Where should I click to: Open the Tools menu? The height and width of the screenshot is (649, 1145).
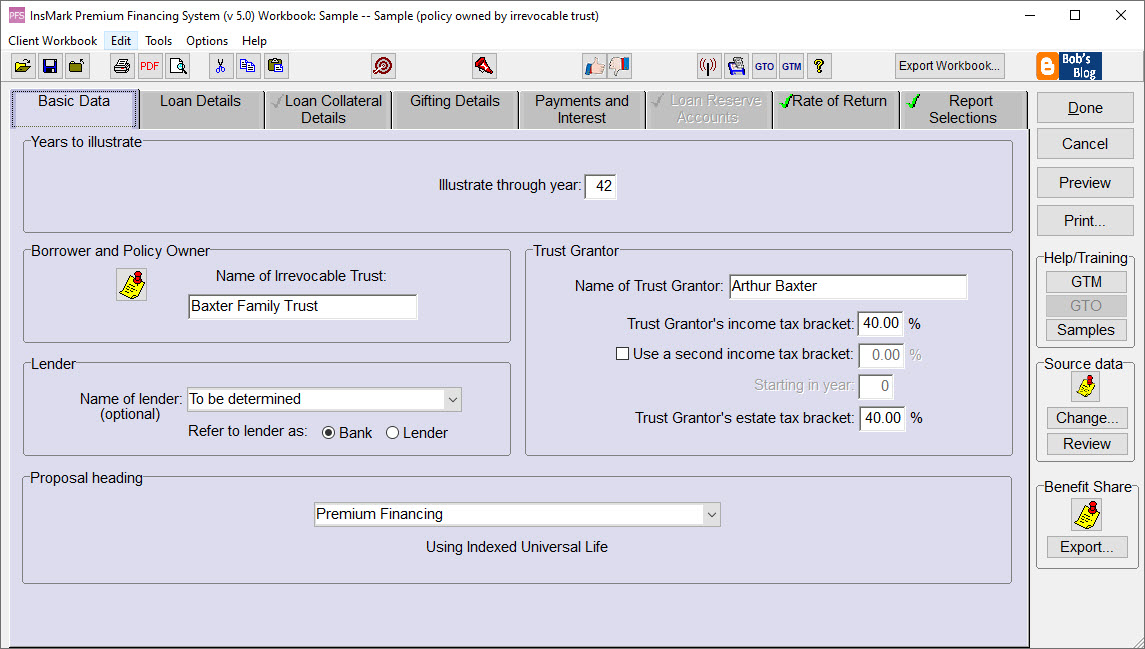(158, 41)
